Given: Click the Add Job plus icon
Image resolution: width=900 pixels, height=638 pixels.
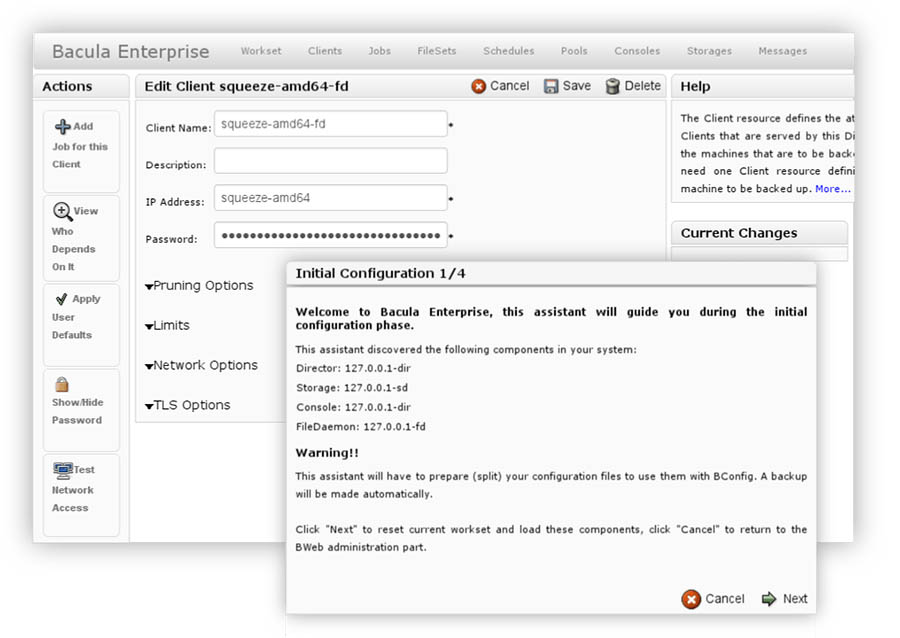Looking at the screenshot, I should (x=62, y=127).
